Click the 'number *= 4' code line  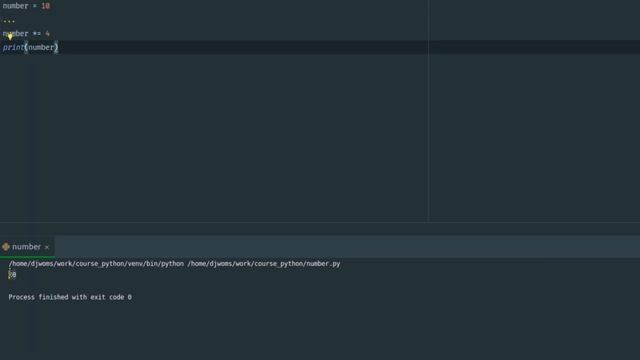coord(26,33)
